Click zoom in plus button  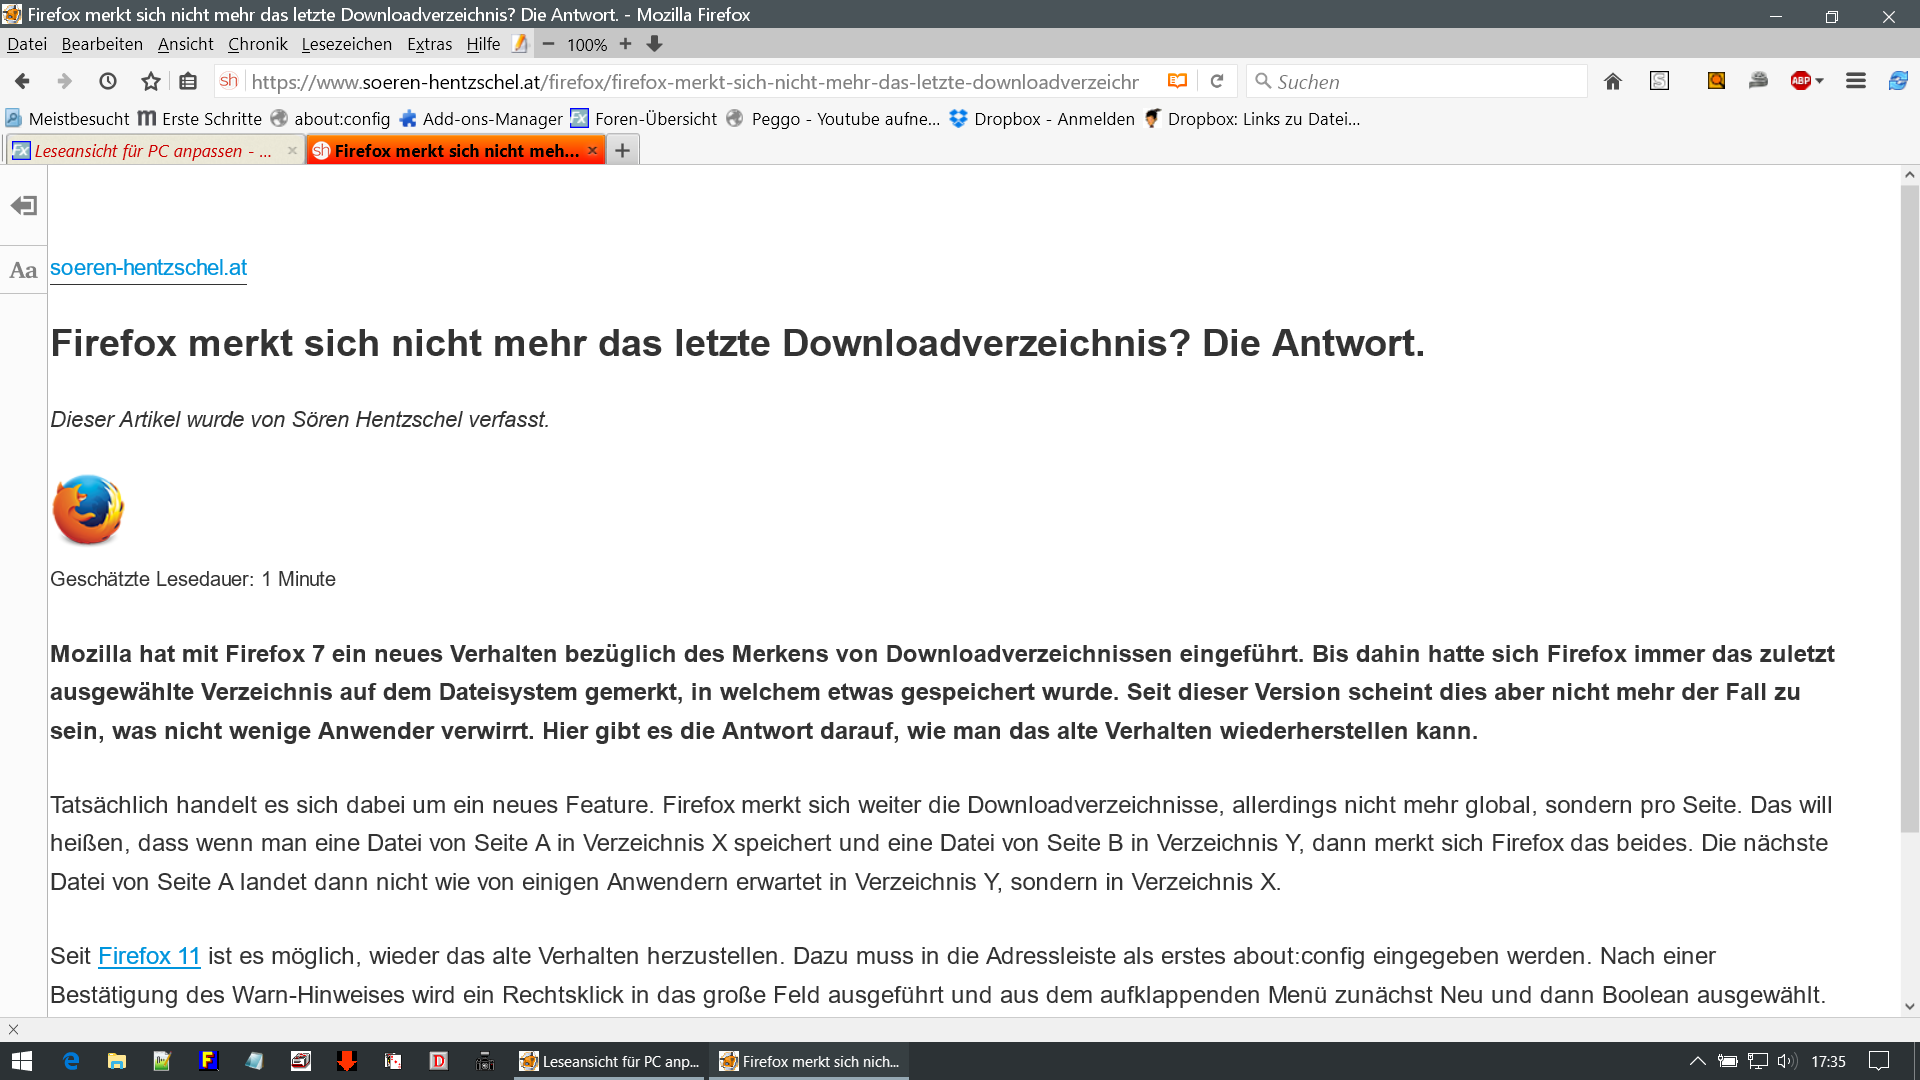625,44
